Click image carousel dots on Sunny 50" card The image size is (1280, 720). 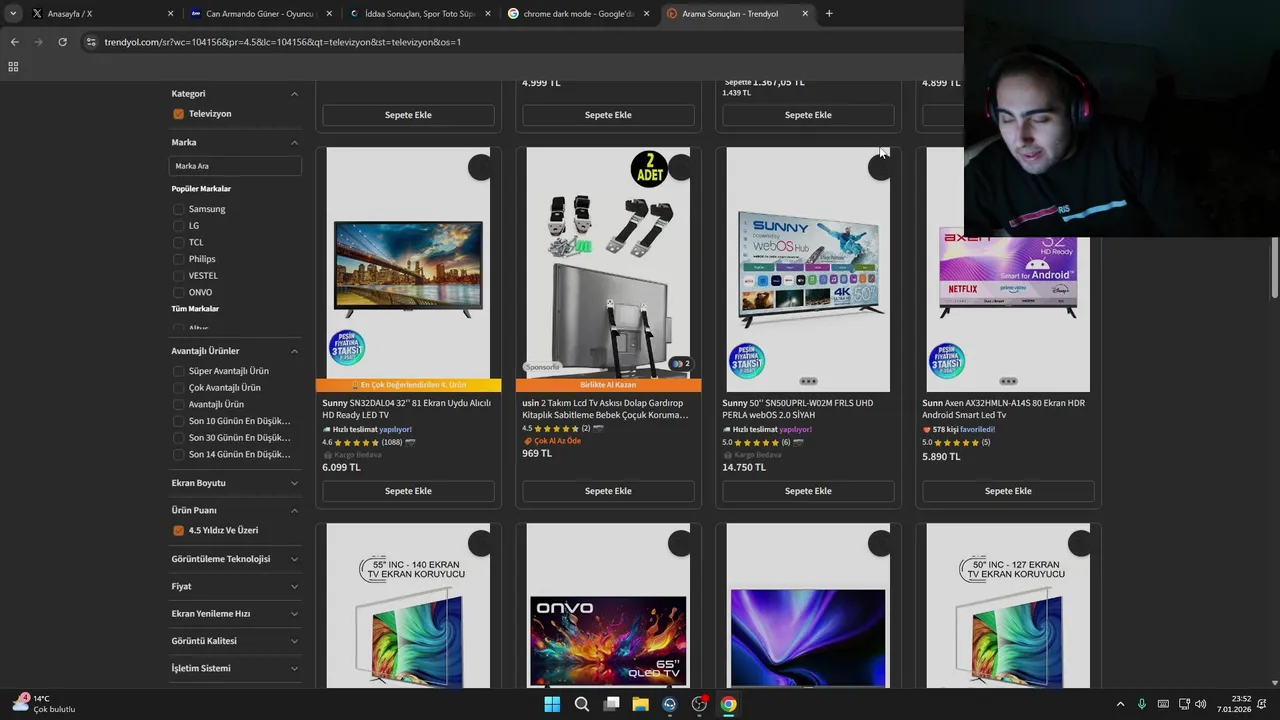tap(808, 381)
